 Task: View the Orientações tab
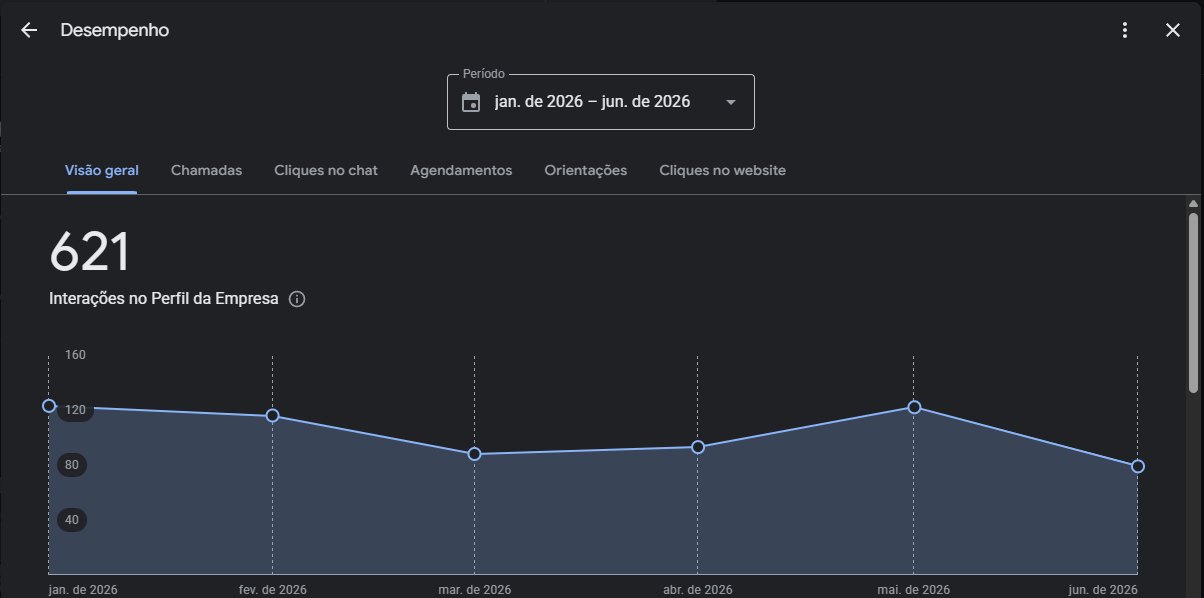tap(586, 170)
